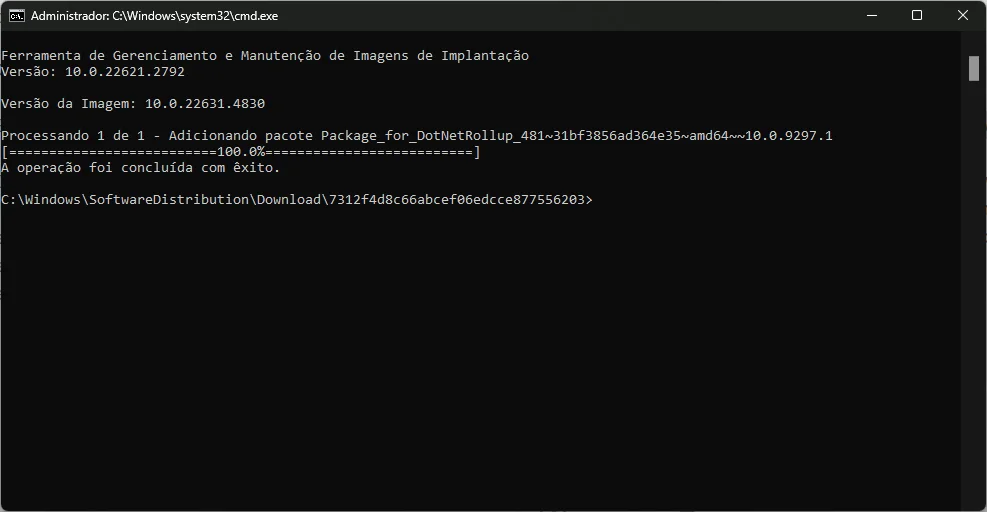The height and width of the screenshot is (512, 987).
Task: Open the cmd.exe system menu icon
Action: pos(17,16)
